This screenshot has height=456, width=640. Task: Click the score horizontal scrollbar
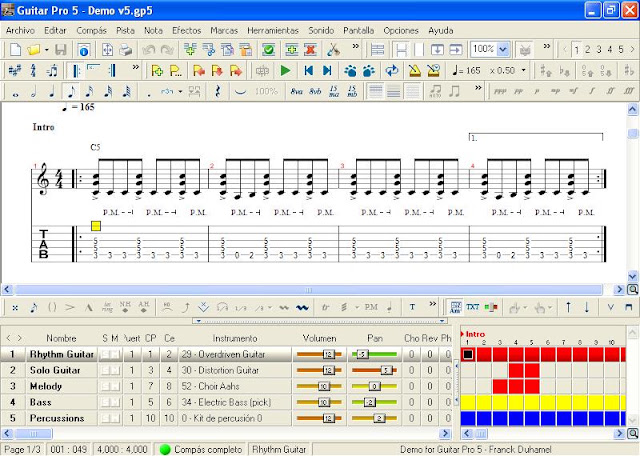pyautogui.click(x=308, y=290)
